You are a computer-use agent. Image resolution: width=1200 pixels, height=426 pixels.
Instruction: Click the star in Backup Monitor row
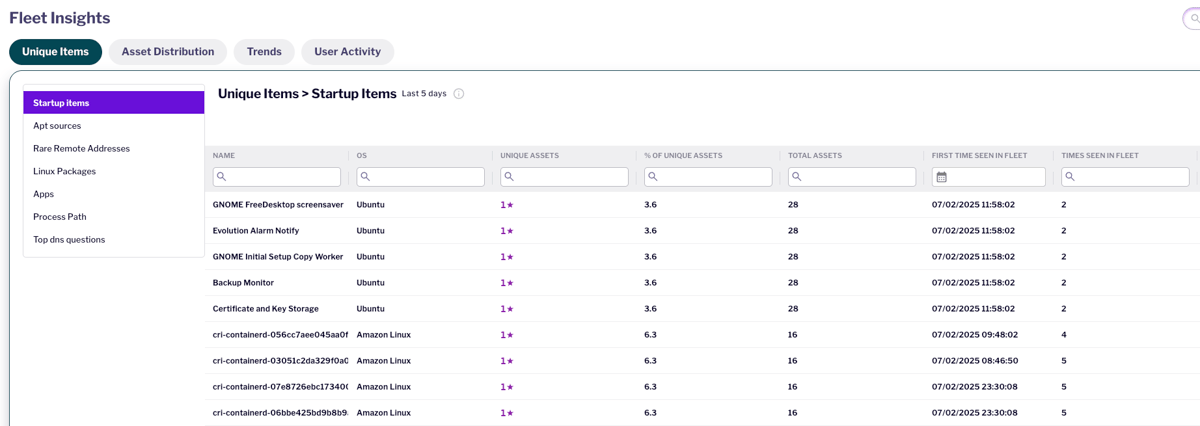(510, 283)
